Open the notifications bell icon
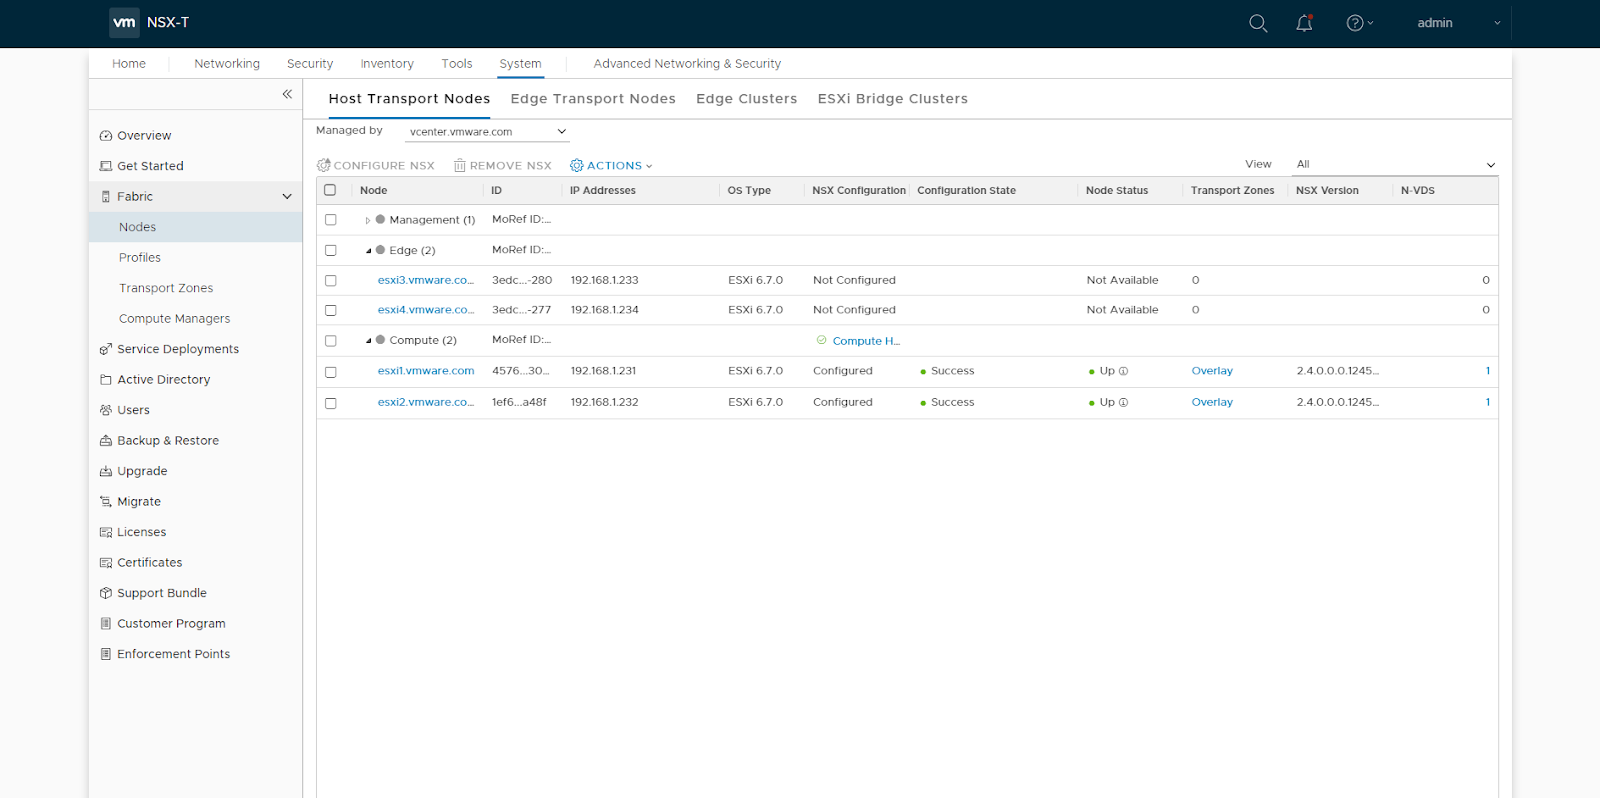This screenshot has width=1600, height=798. coord(1304,23)
